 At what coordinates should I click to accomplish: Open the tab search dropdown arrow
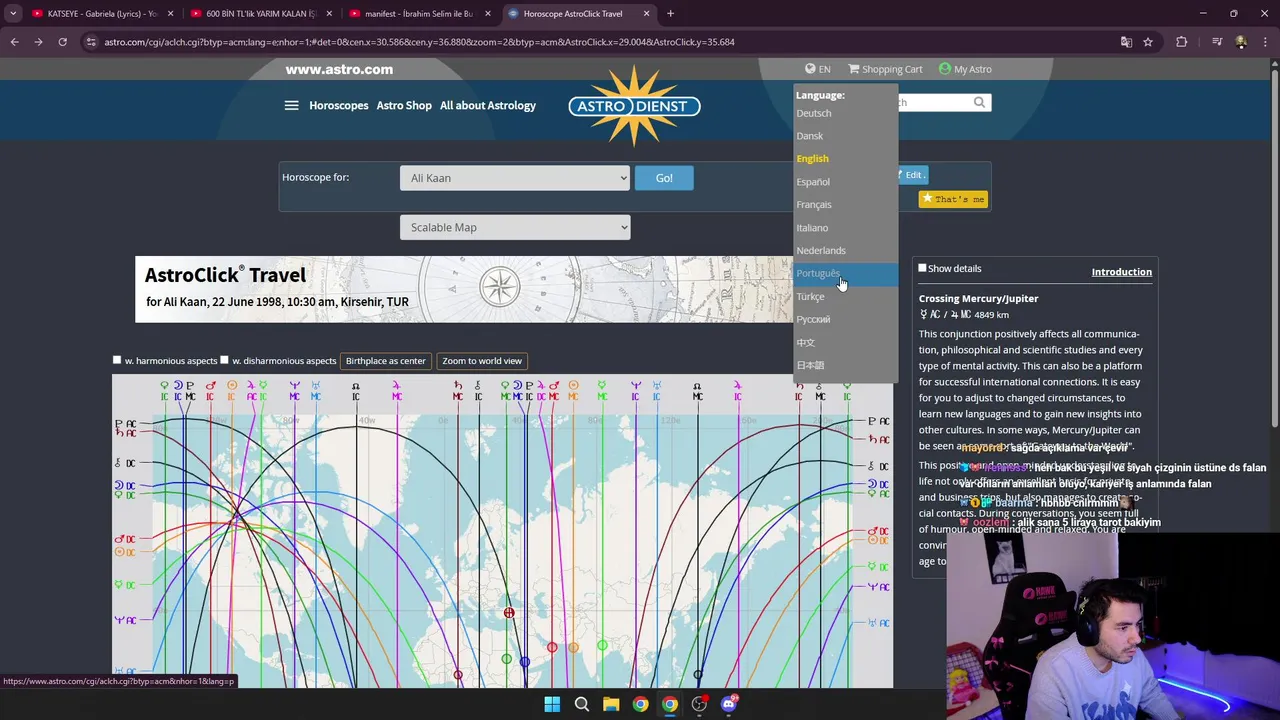click(x=13, y=13)
